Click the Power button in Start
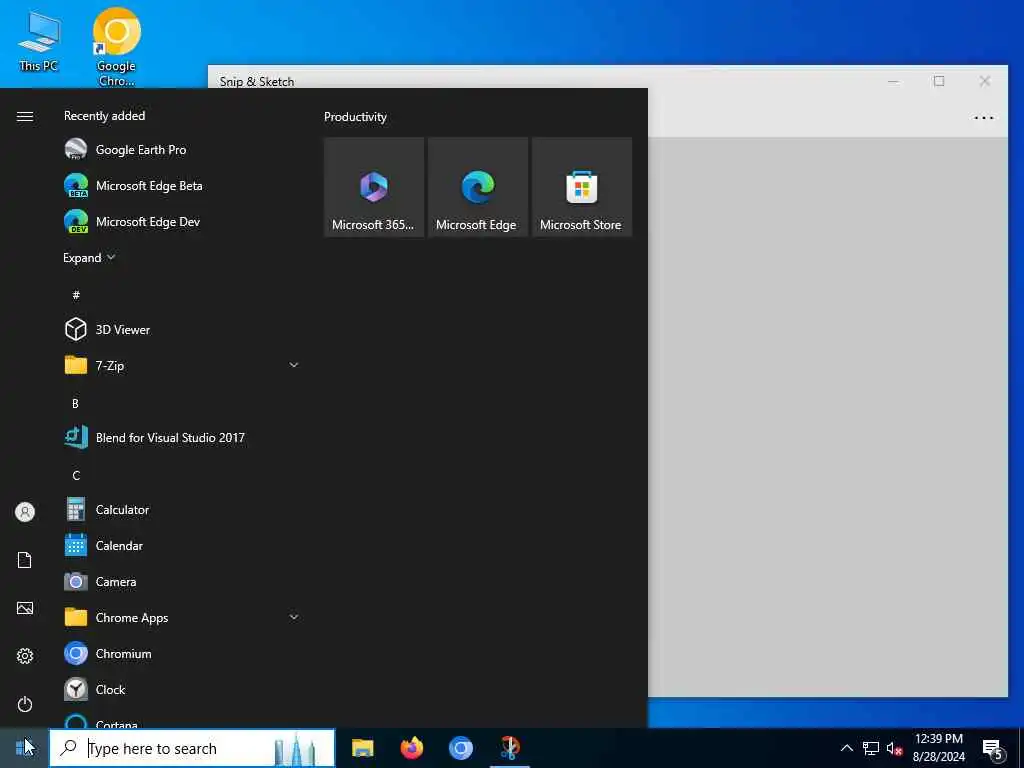This screenshot has width=1024, height=768. [x=25, y=704]
